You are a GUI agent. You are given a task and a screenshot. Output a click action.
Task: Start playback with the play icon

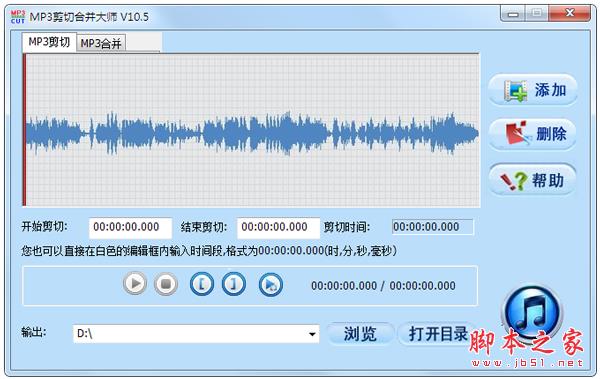pos(135,284)
